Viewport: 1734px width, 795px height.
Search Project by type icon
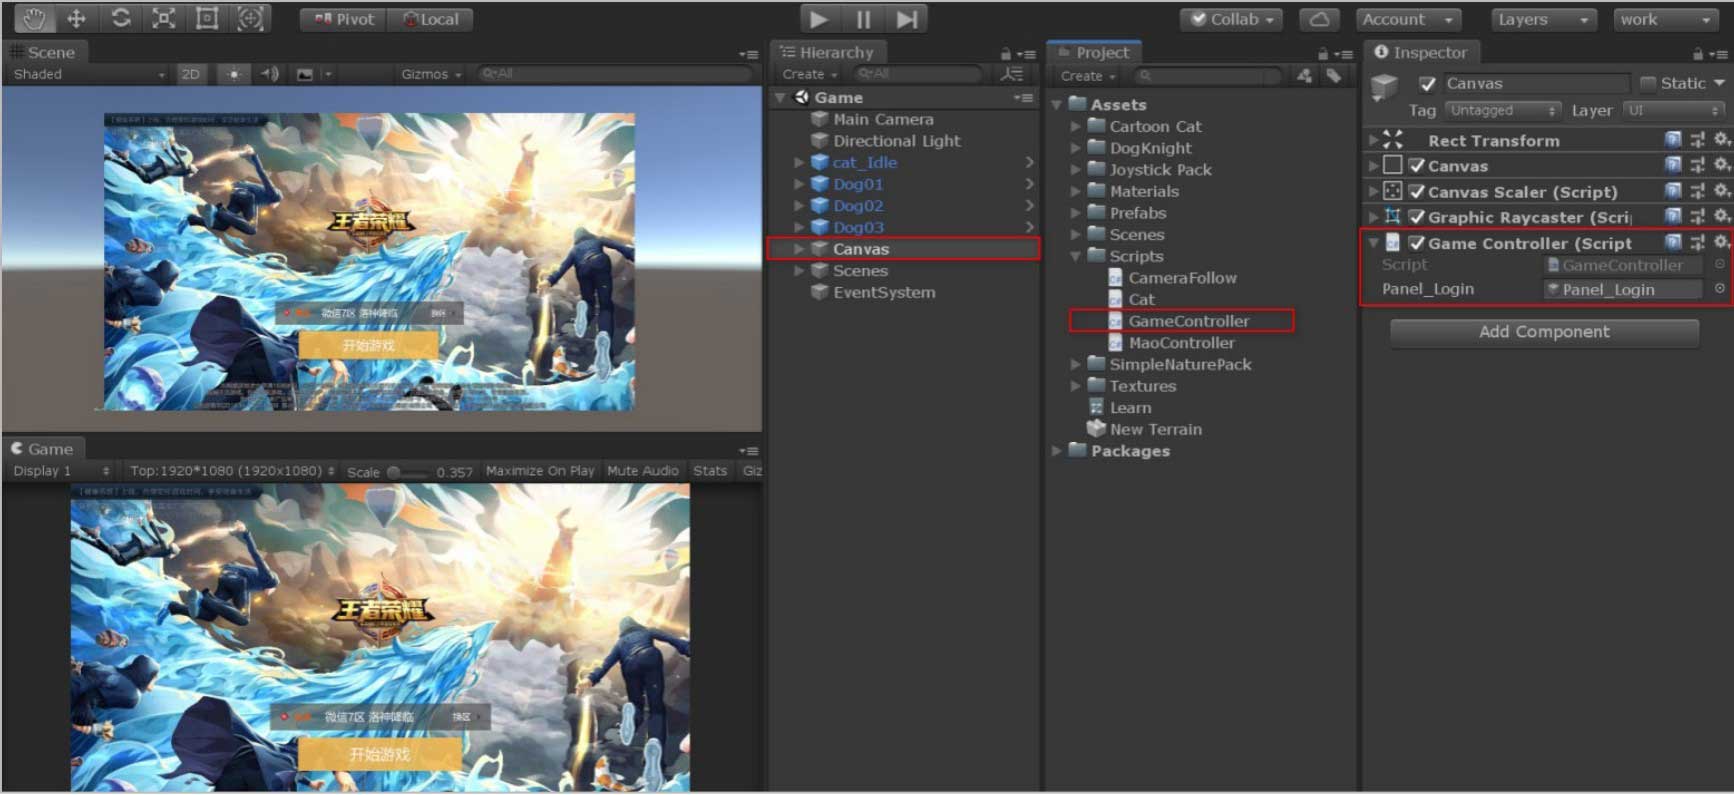point(1304,76)
